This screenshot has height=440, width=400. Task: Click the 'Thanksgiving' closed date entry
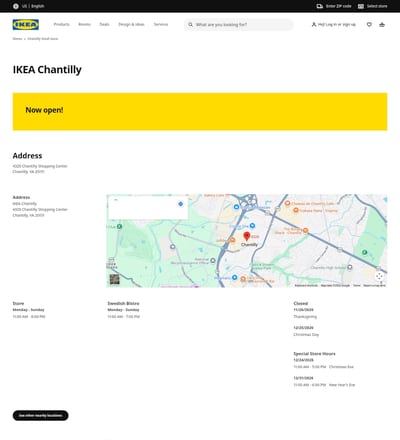305,317
